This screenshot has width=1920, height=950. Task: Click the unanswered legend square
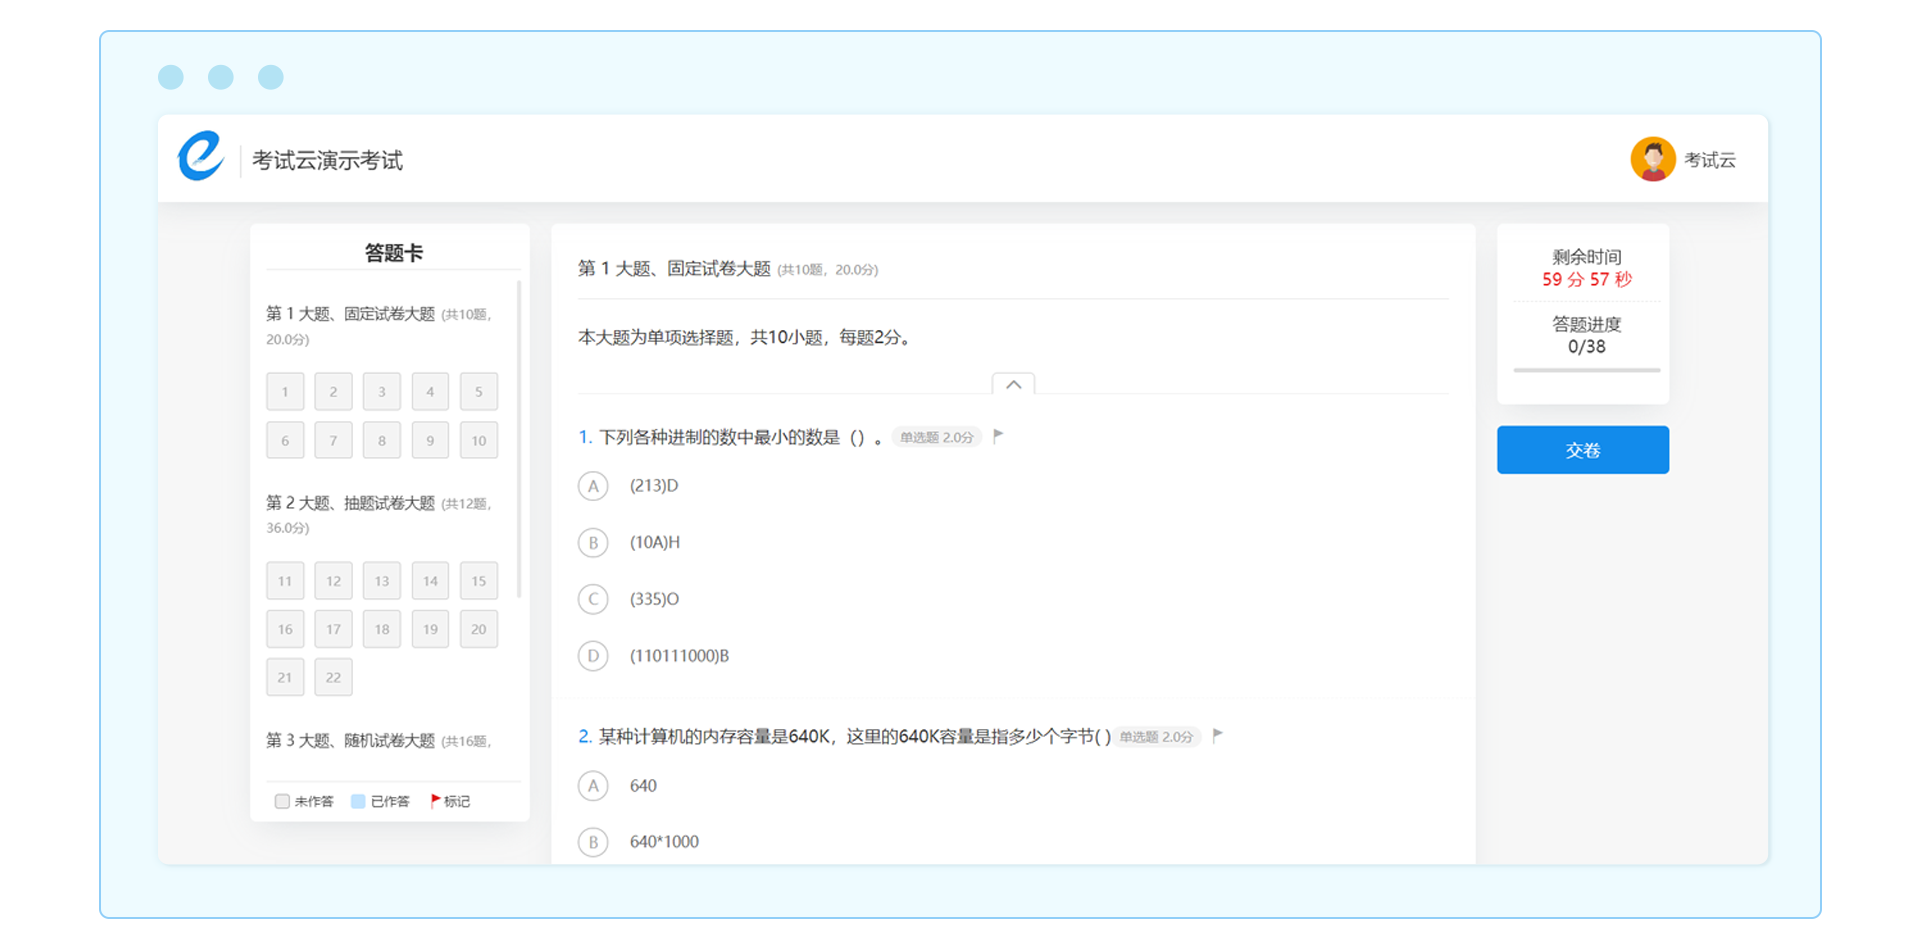[282, 801]
